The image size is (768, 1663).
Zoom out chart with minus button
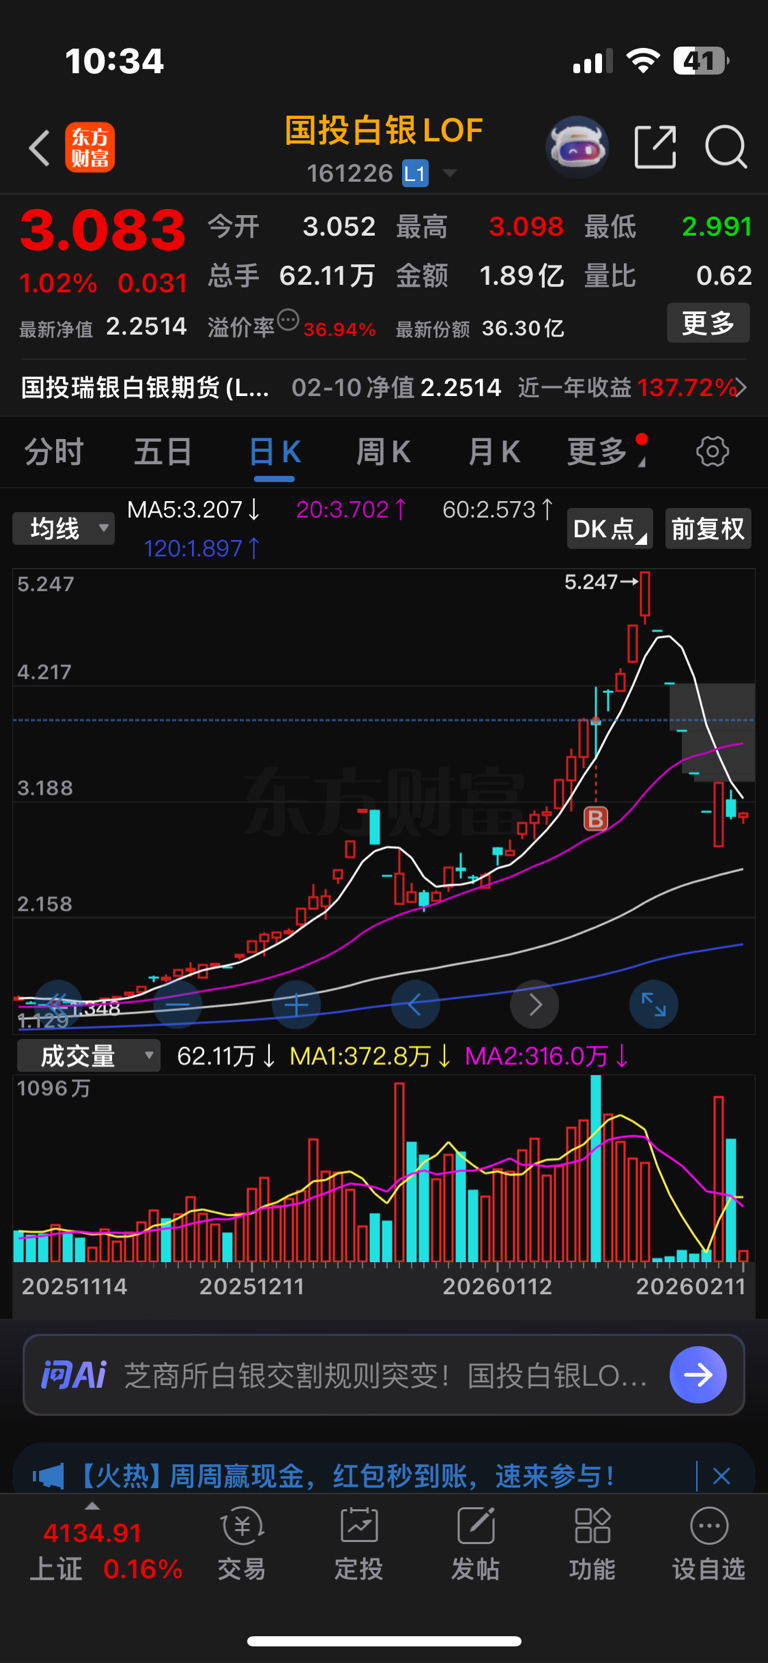pos(178,1005)
